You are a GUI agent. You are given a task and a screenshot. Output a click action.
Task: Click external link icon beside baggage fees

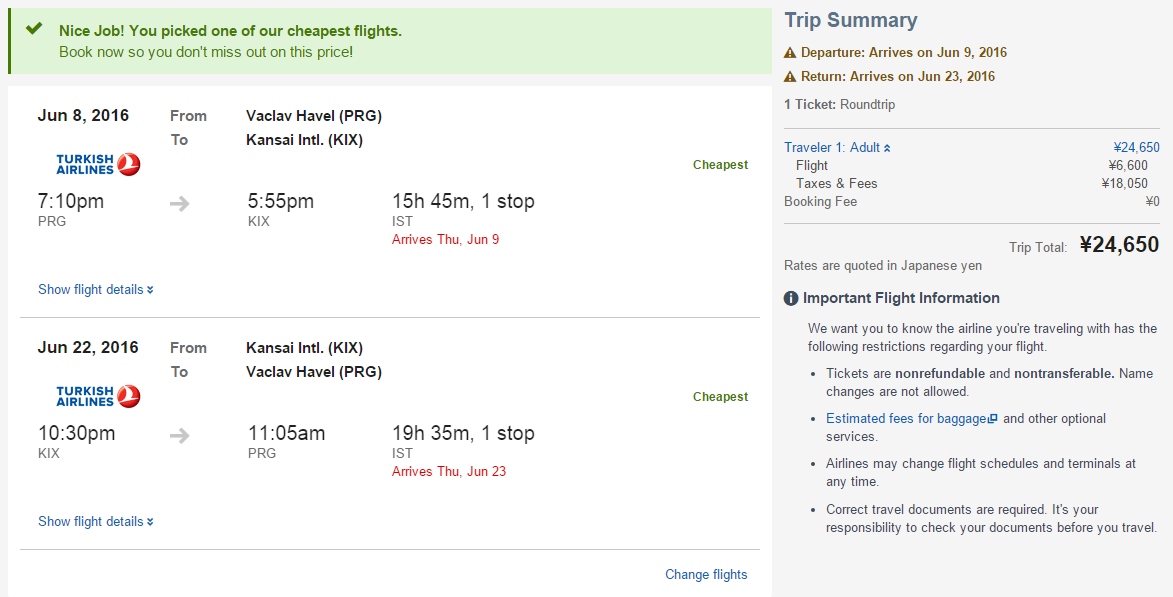[993, 418]
